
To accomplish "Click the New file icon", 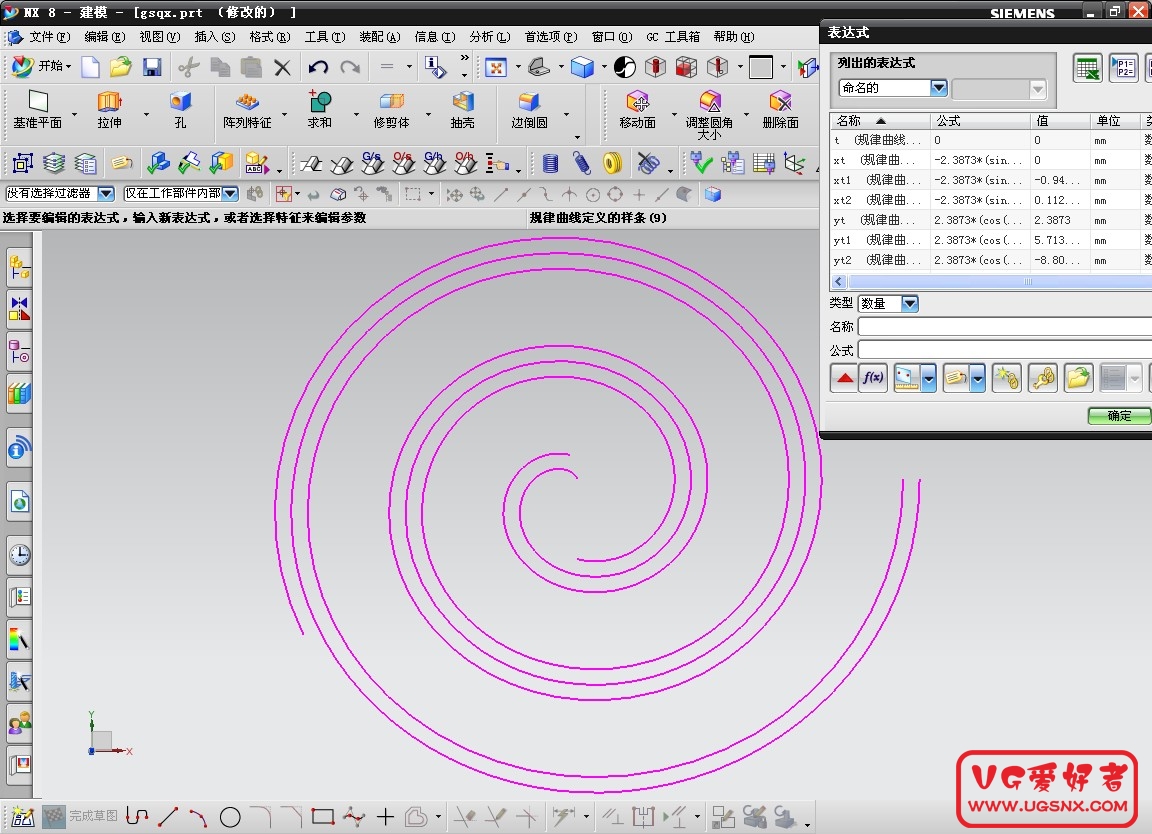I will [x=90, y=68].
